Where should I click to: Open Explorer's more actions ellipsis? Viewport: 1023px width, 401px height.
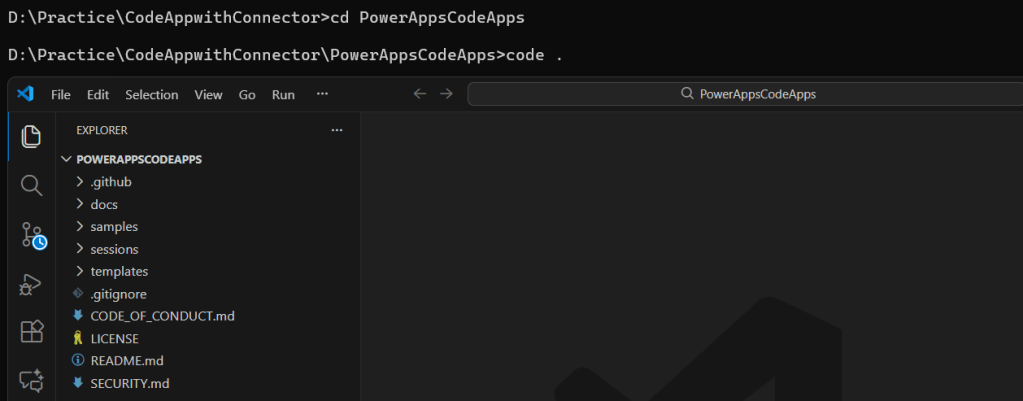tap(337, 130)
